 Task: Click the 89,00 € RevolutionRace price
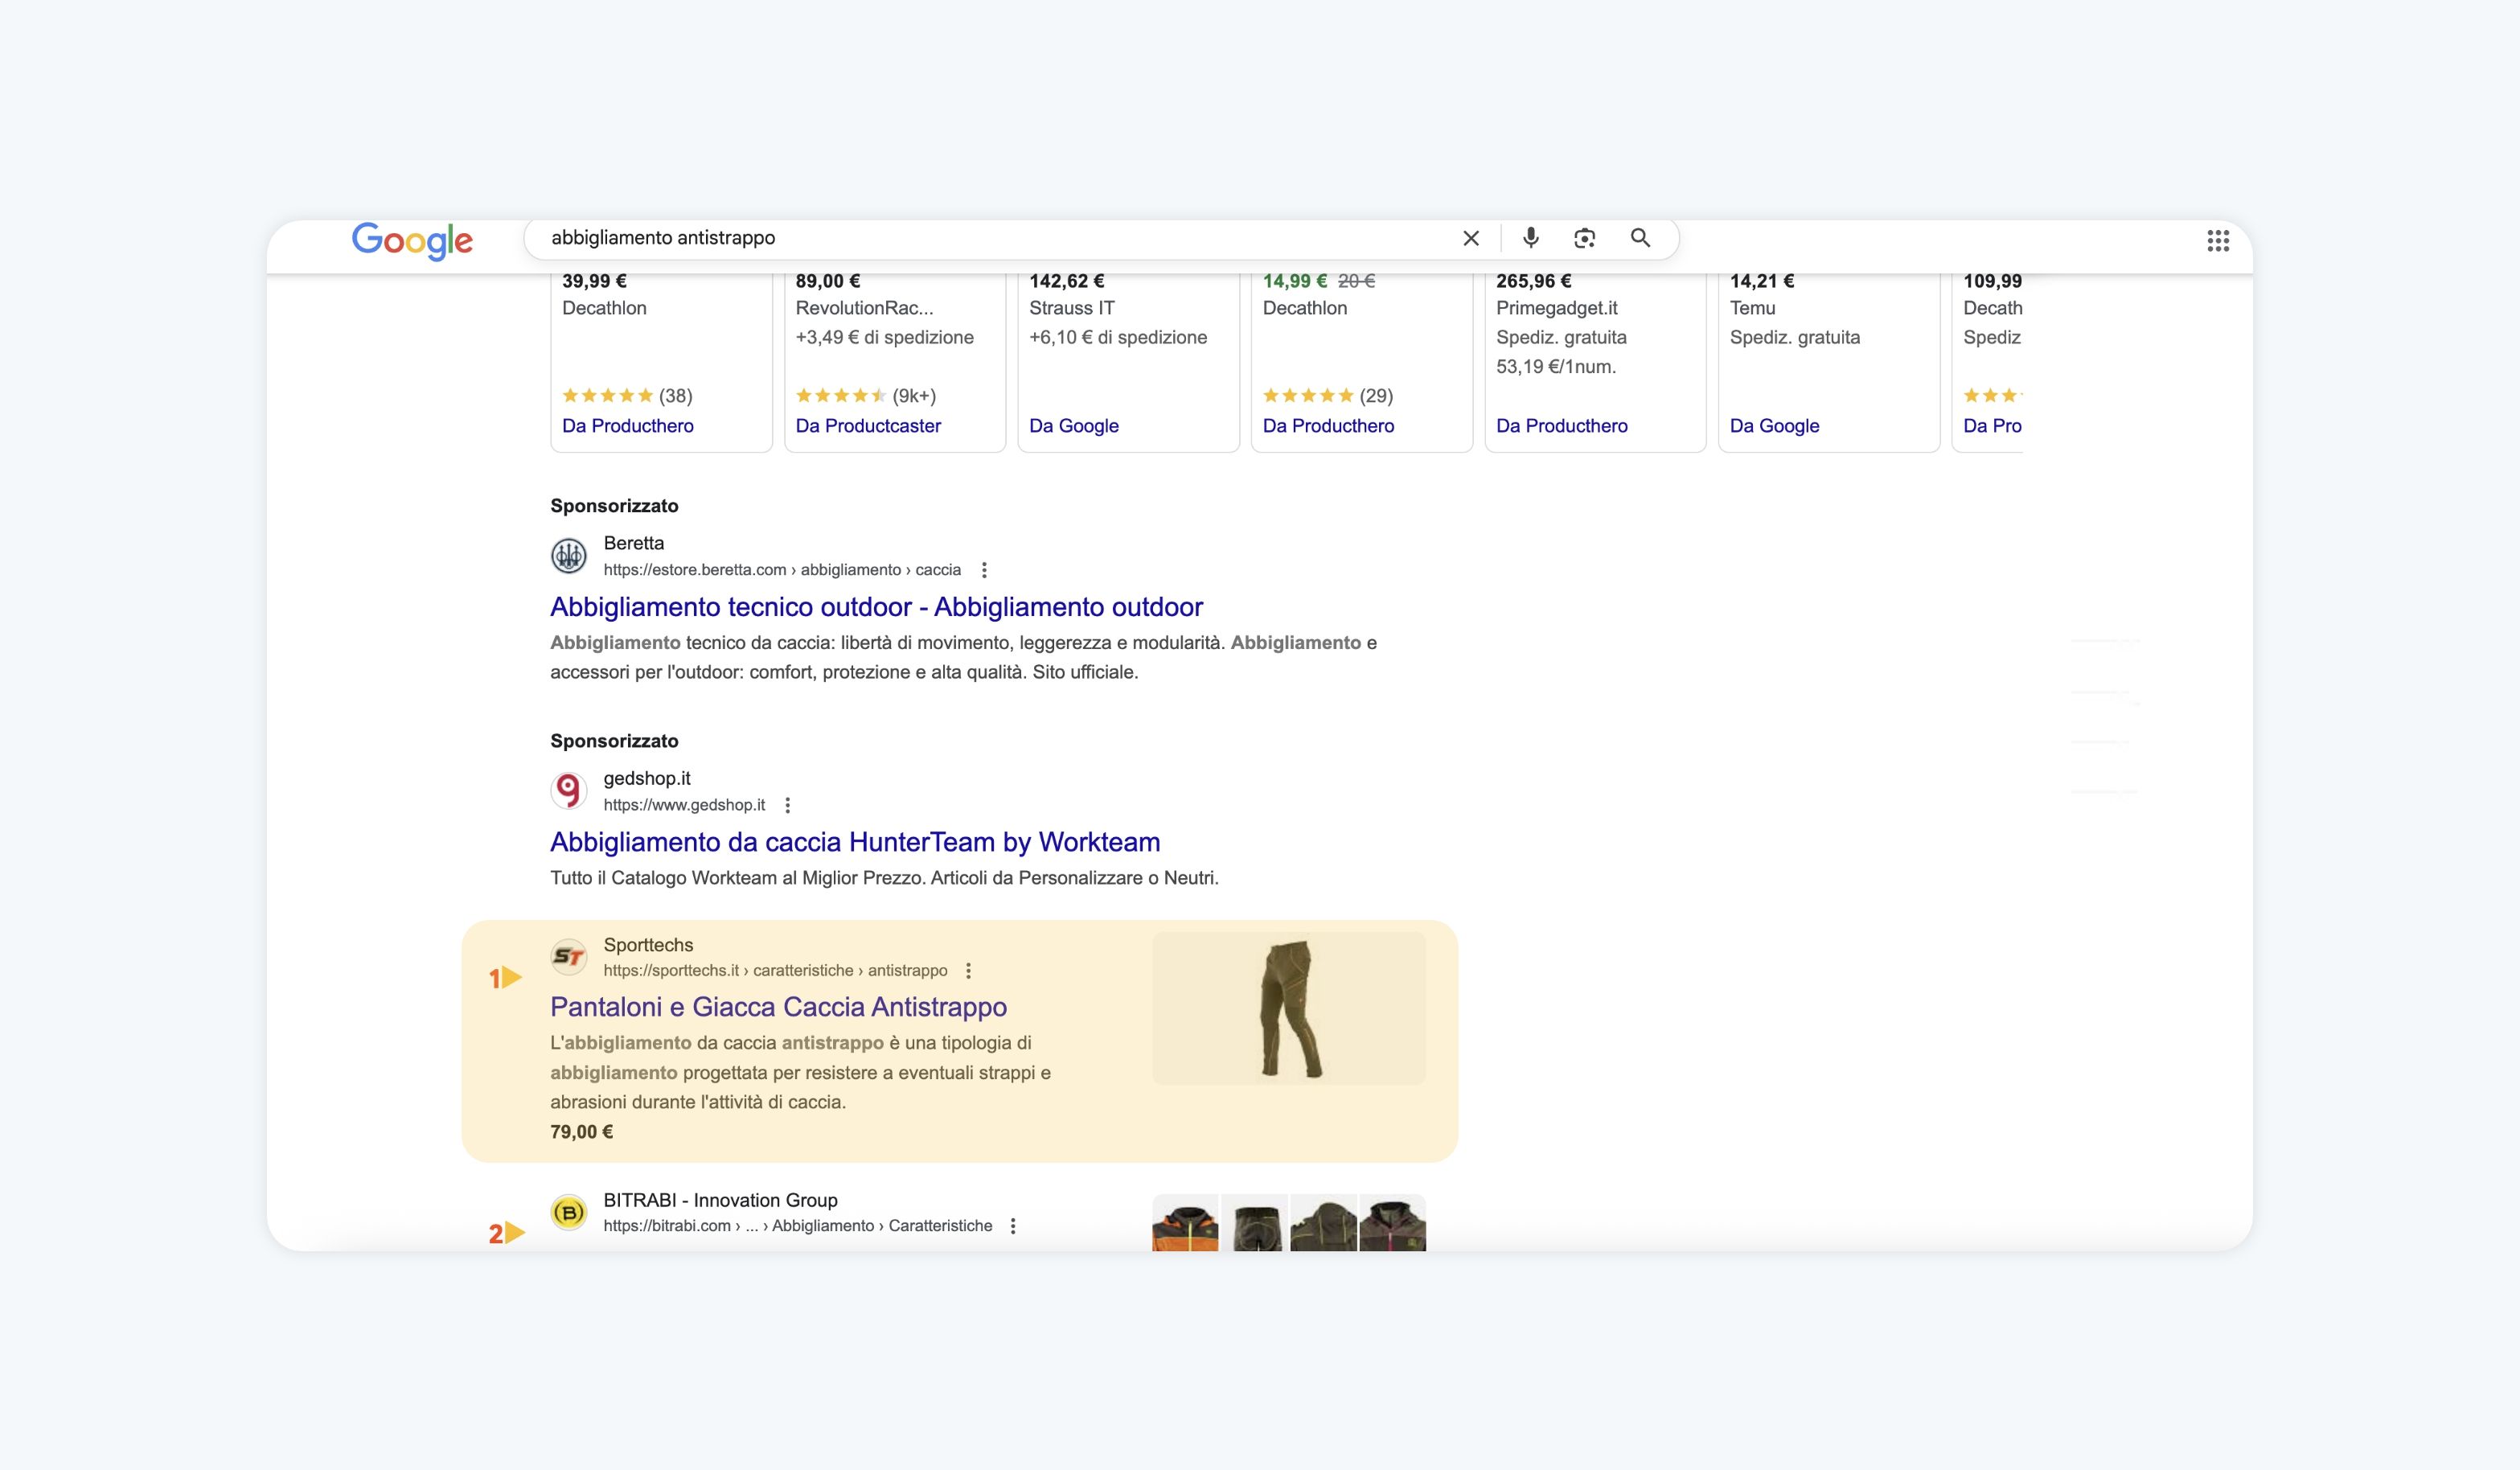tap(828, 281)
